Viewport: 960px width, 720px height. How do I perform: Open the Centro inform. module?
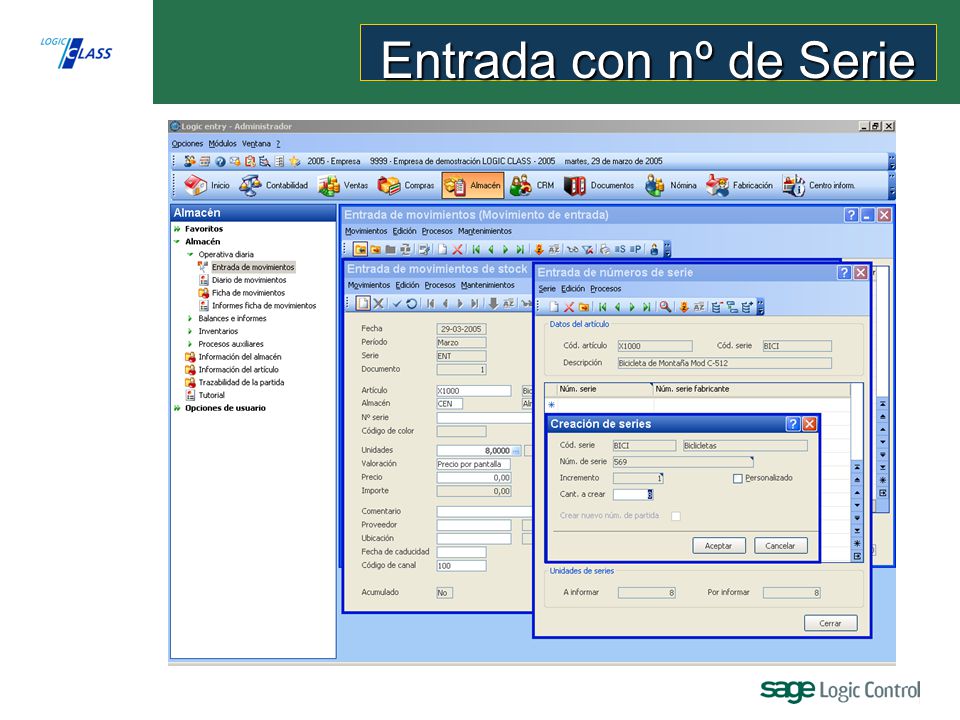tap(819, 185)
